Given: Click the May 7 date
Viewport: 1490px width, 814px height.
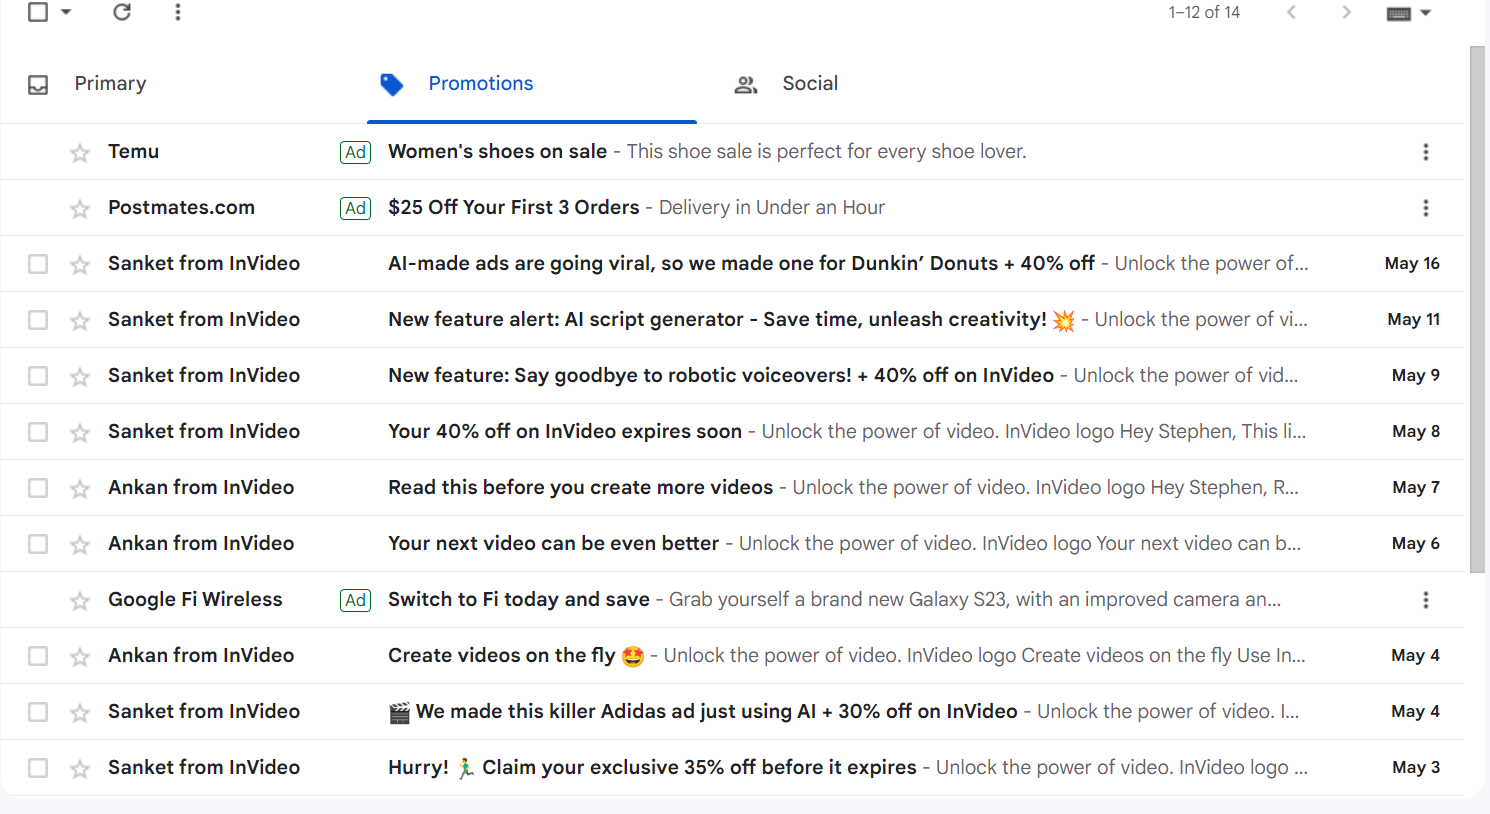Looking at the screenshot, I should 1416,487.
